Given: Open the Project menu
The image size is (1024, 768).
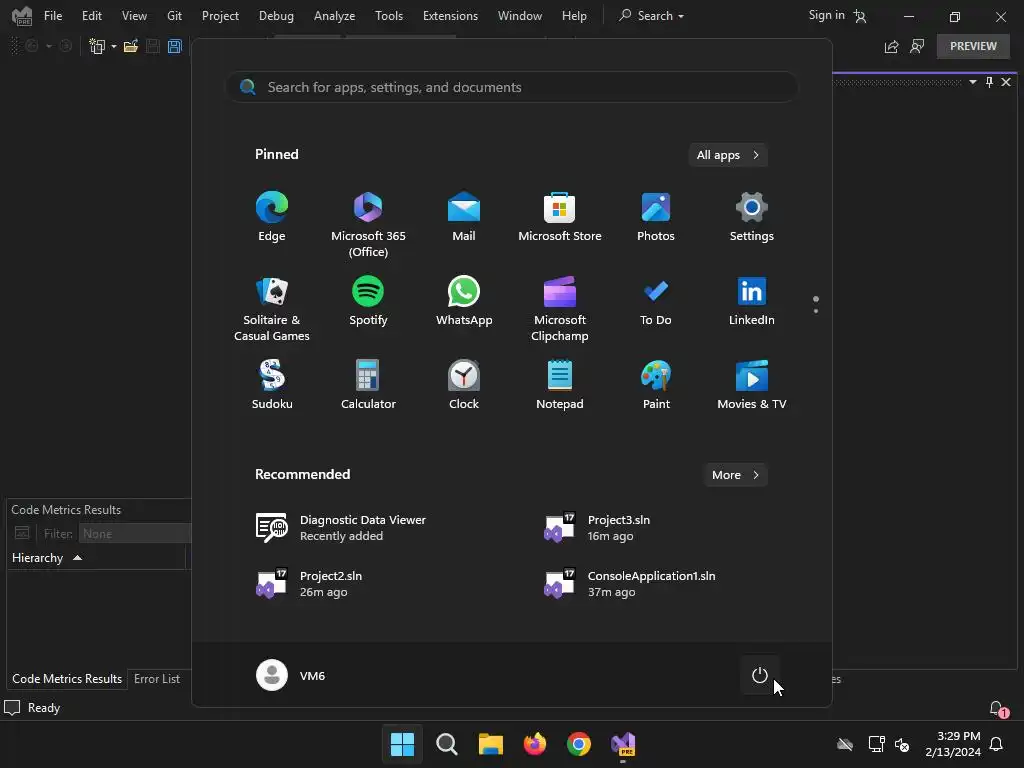Looking at the screenshot, I should tap(220, 16).
